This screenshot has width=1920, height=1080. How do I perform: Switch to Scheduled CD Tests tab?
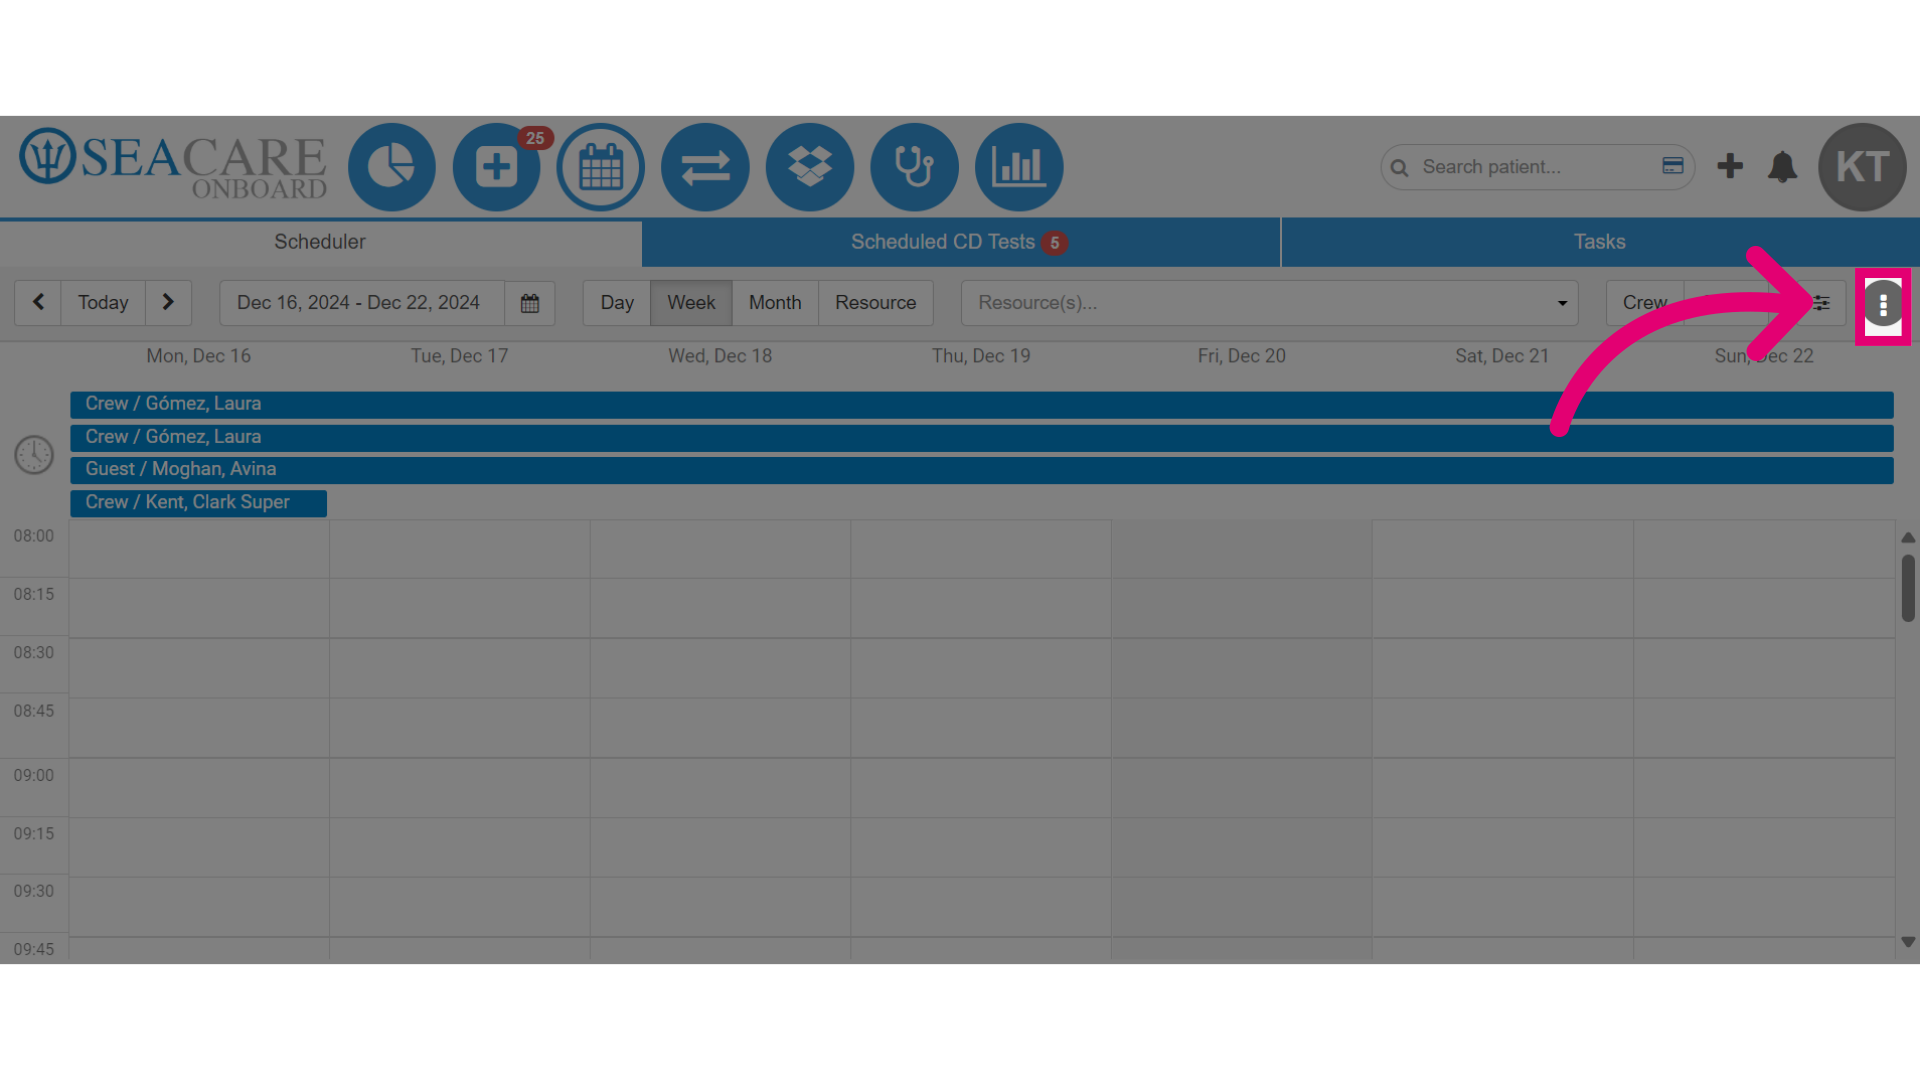coord(960,242)
